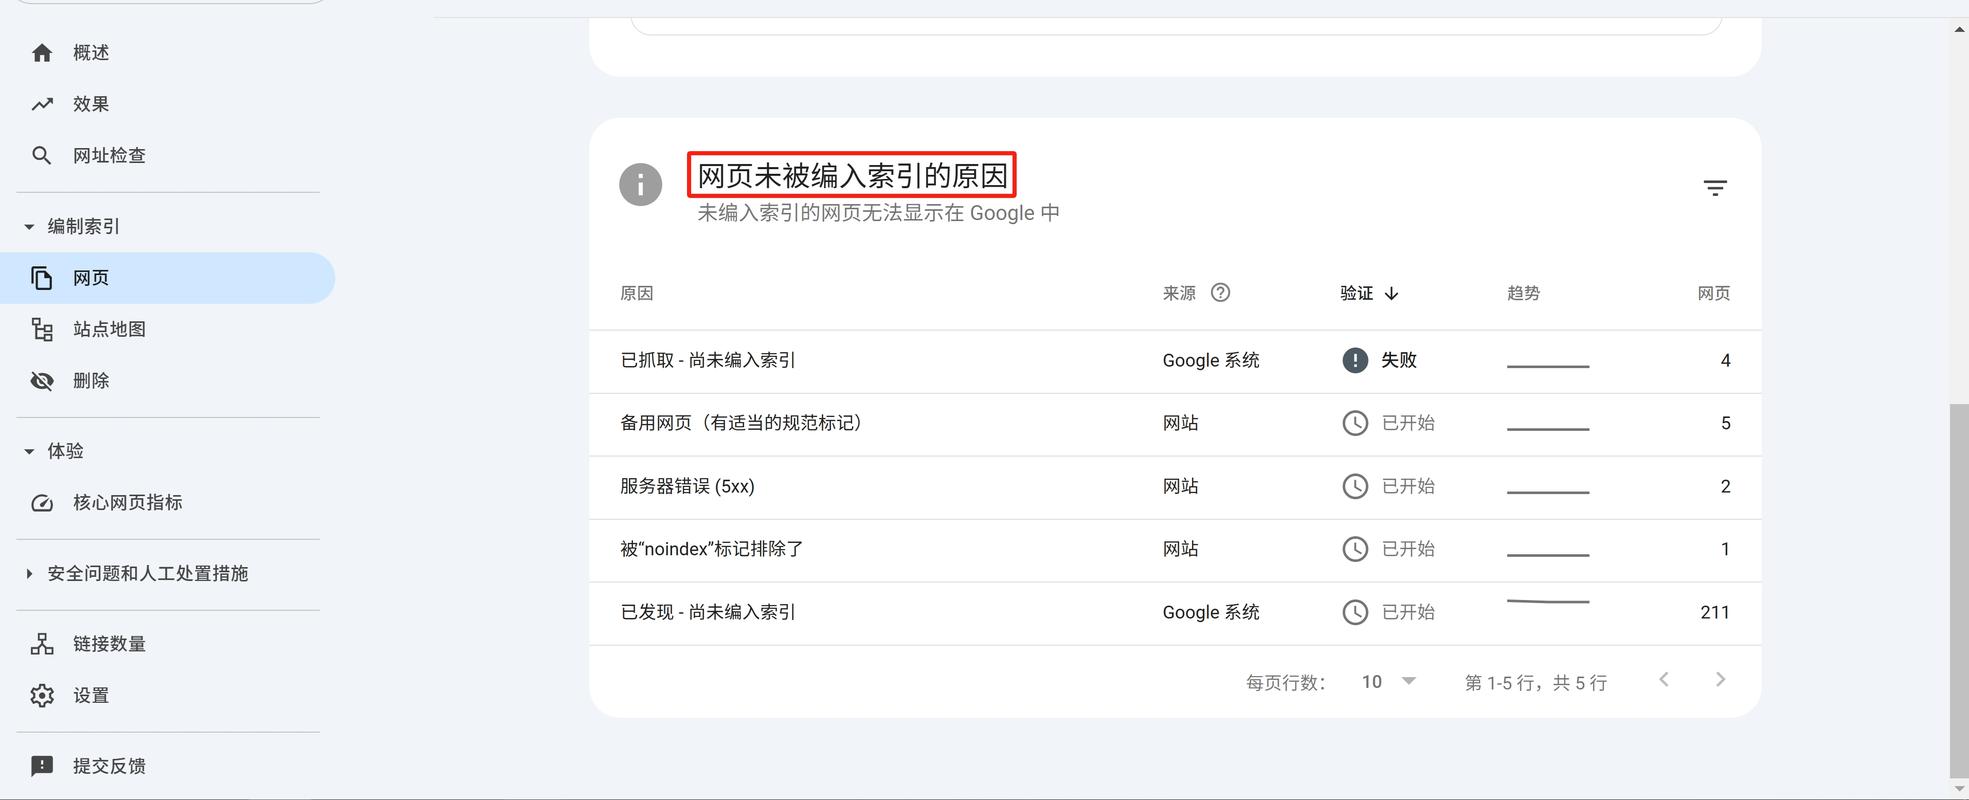Viewport: 1969px width, 800px height.
Task: Click the 提交反馈 feedback icon
Action: point(42,765)
